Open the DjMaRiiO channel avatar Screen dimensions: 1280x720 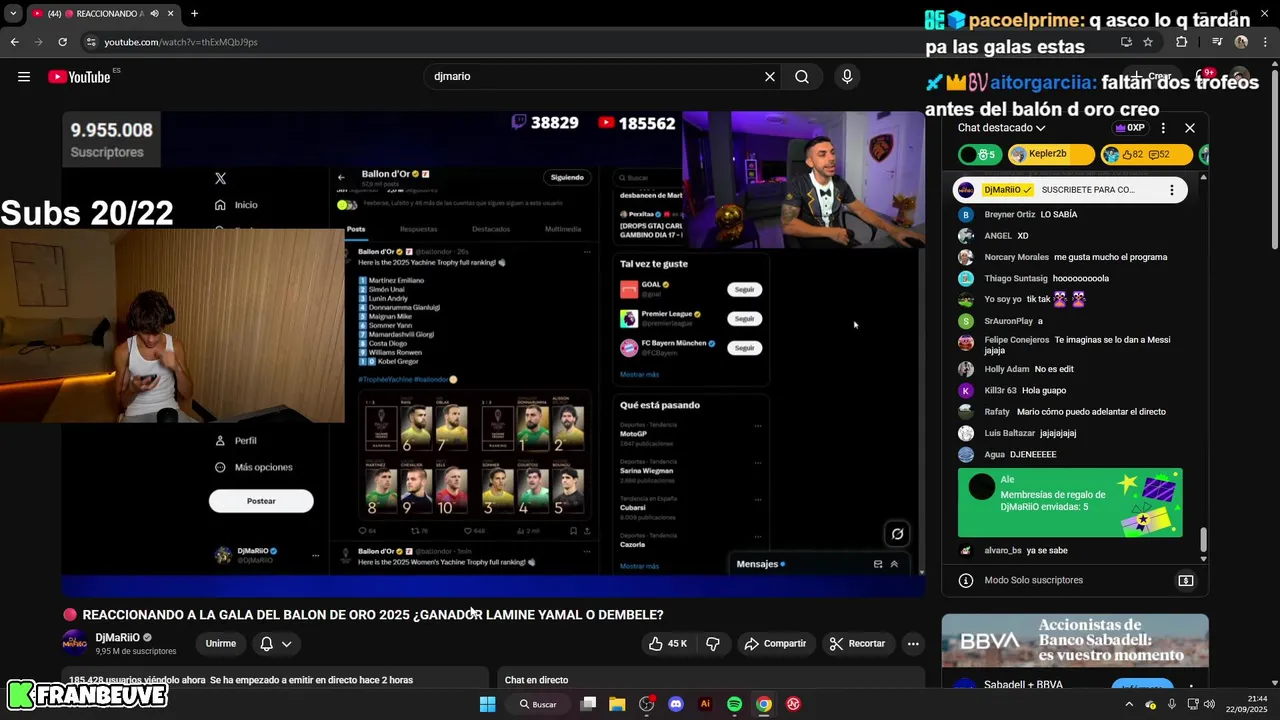click(75, 643)
